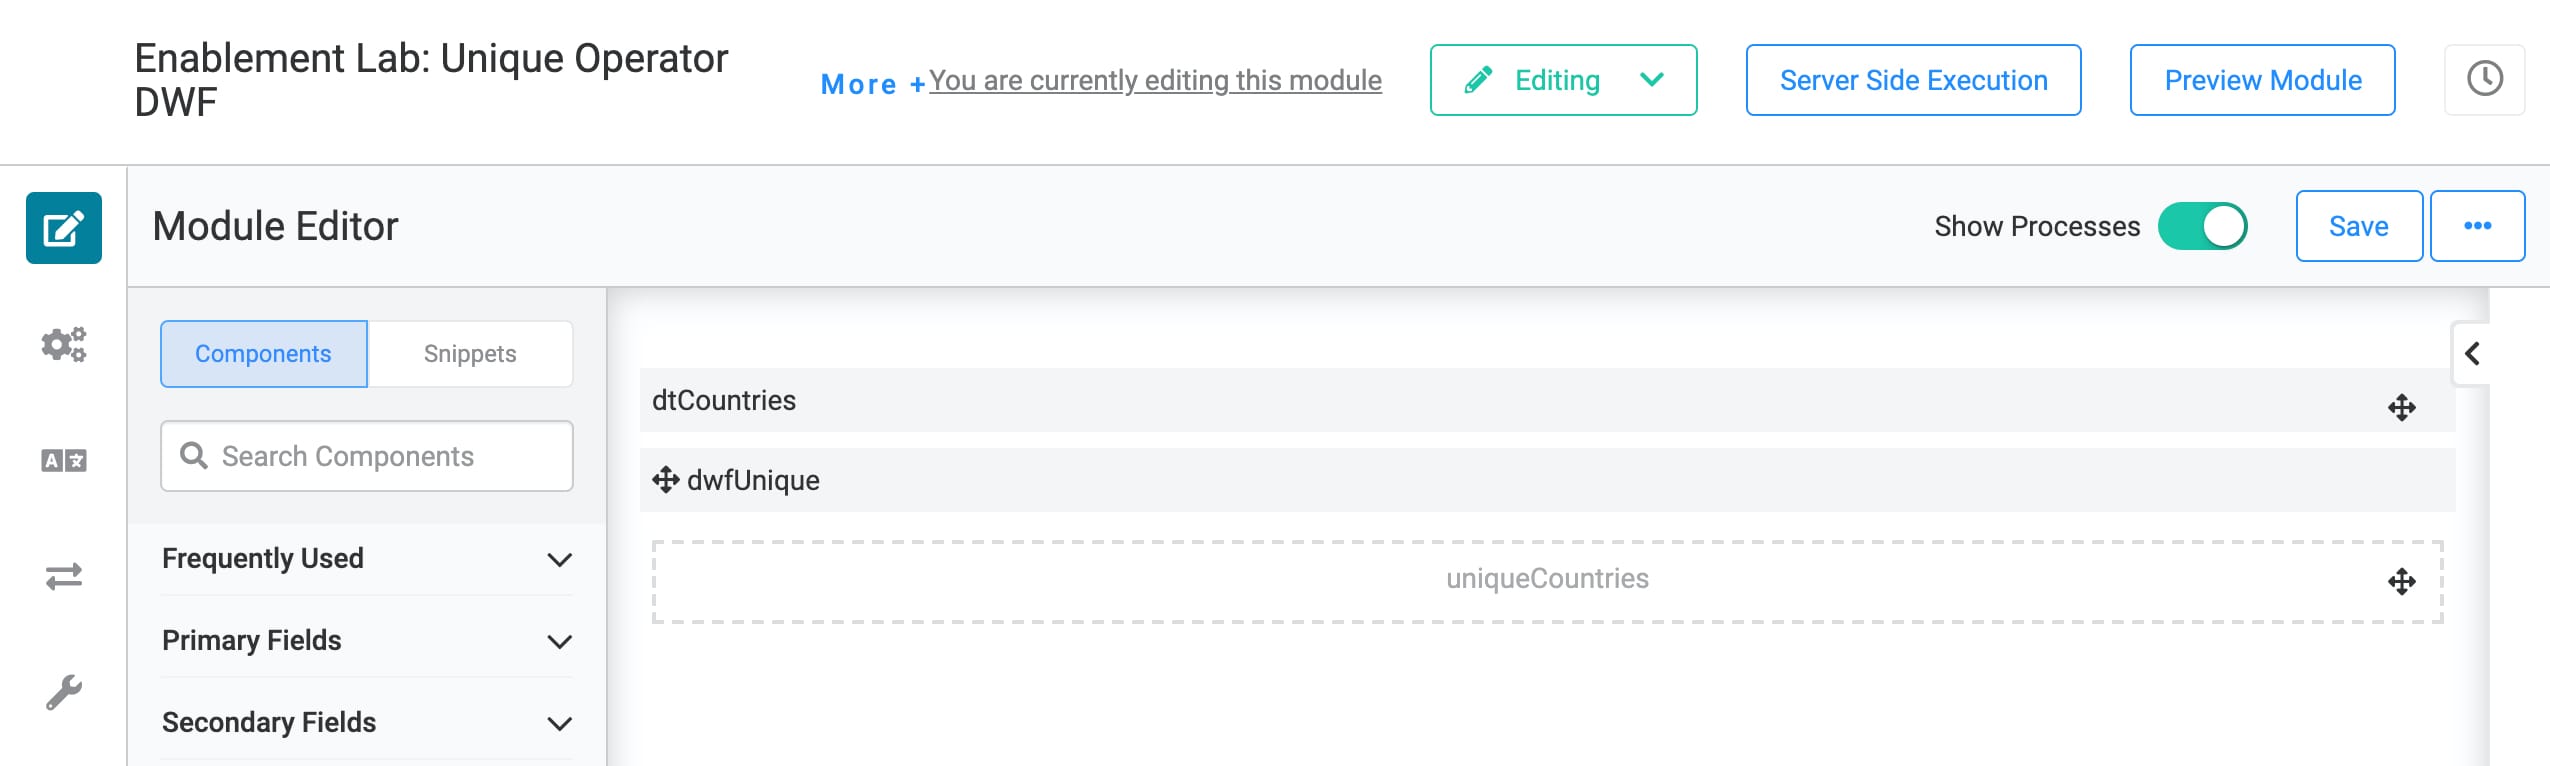Select the Components tab

click(x=264, y=354)
